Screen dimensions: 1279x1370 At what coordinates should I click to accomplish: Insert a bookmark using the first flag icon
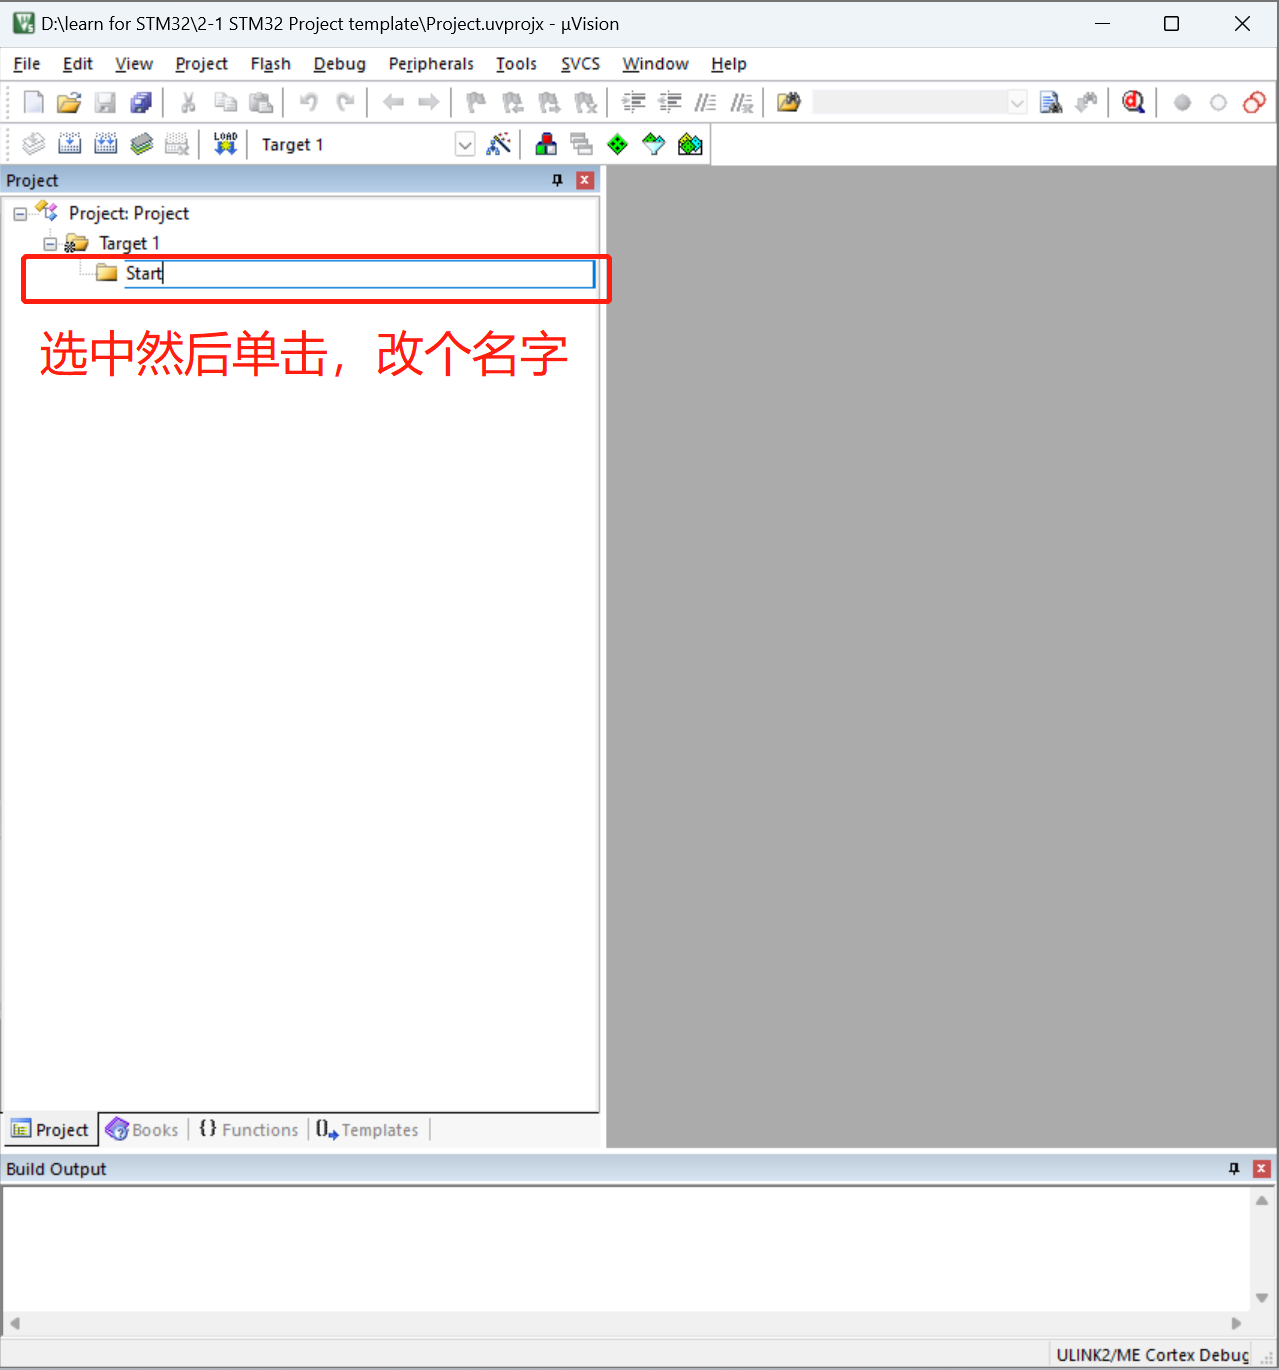coord(476,102)
